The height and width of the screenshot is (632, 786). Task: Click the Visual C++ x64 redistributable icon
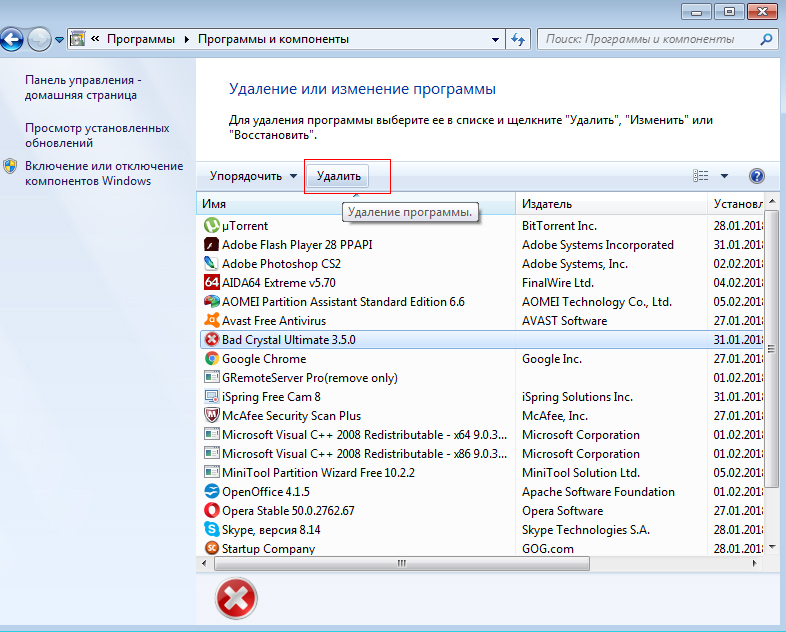click(212, 435)
